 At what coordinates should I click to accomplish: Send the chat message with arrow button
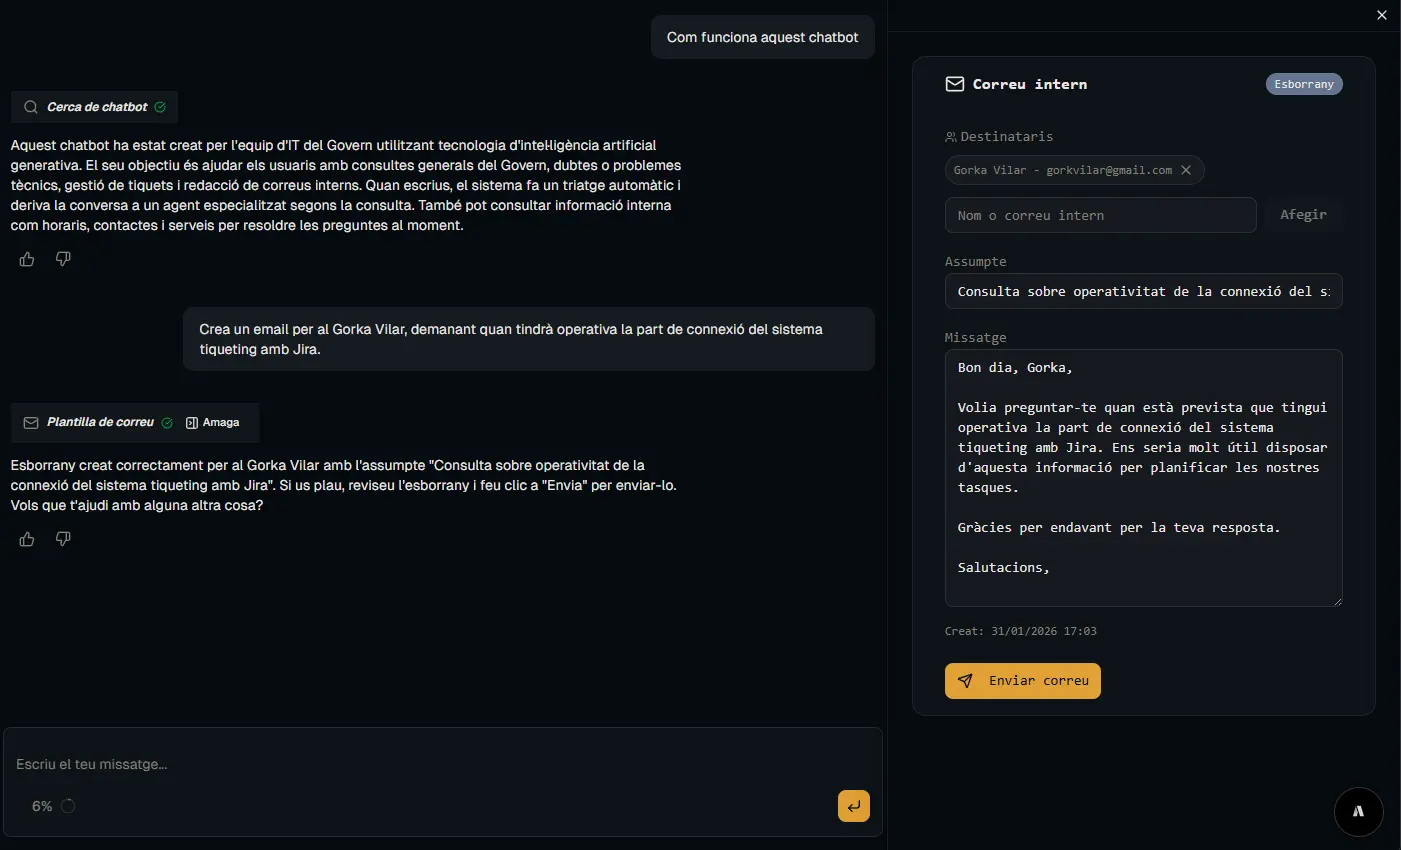[x=853, y=806]
